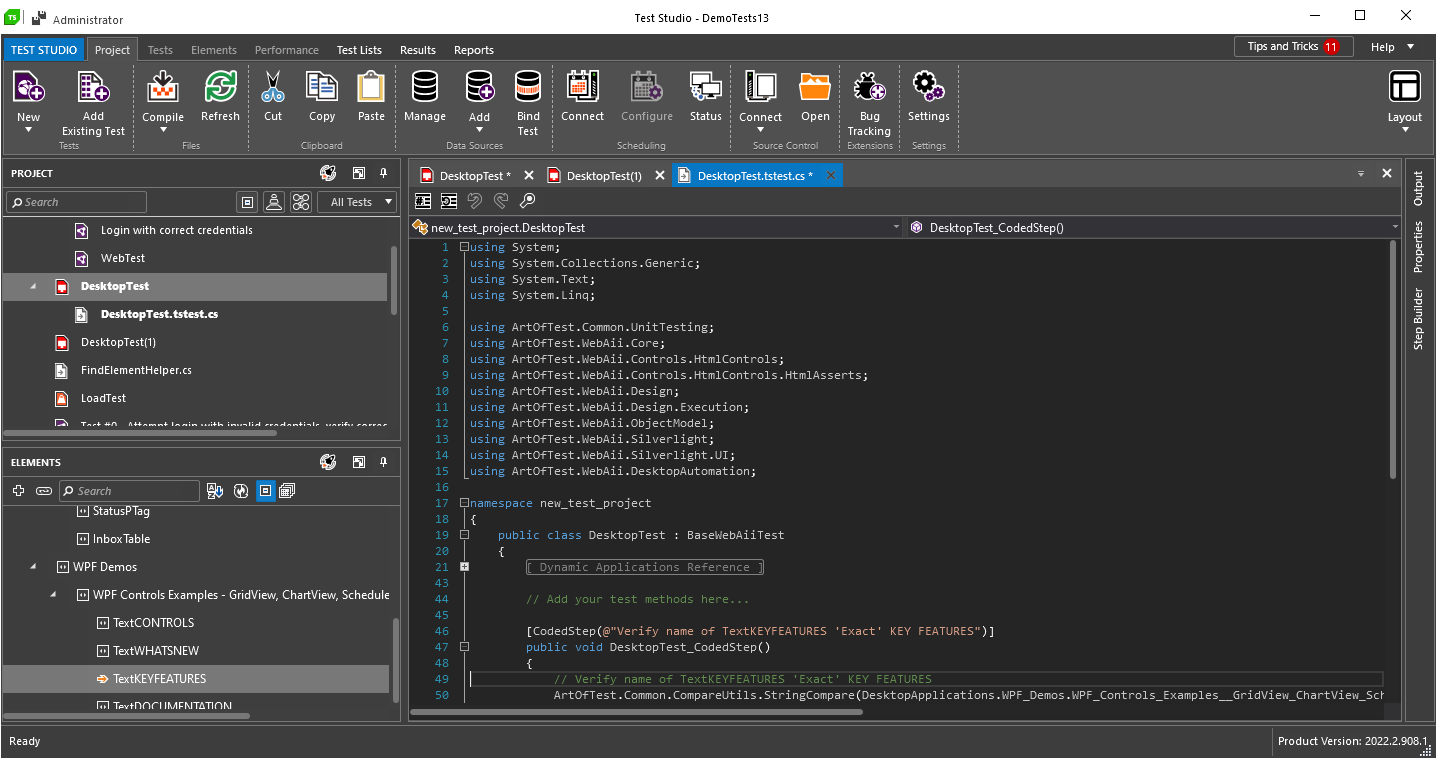1437x759 pixels.
Task: Click the Project panel search field
Action: [x=76, y=202]
